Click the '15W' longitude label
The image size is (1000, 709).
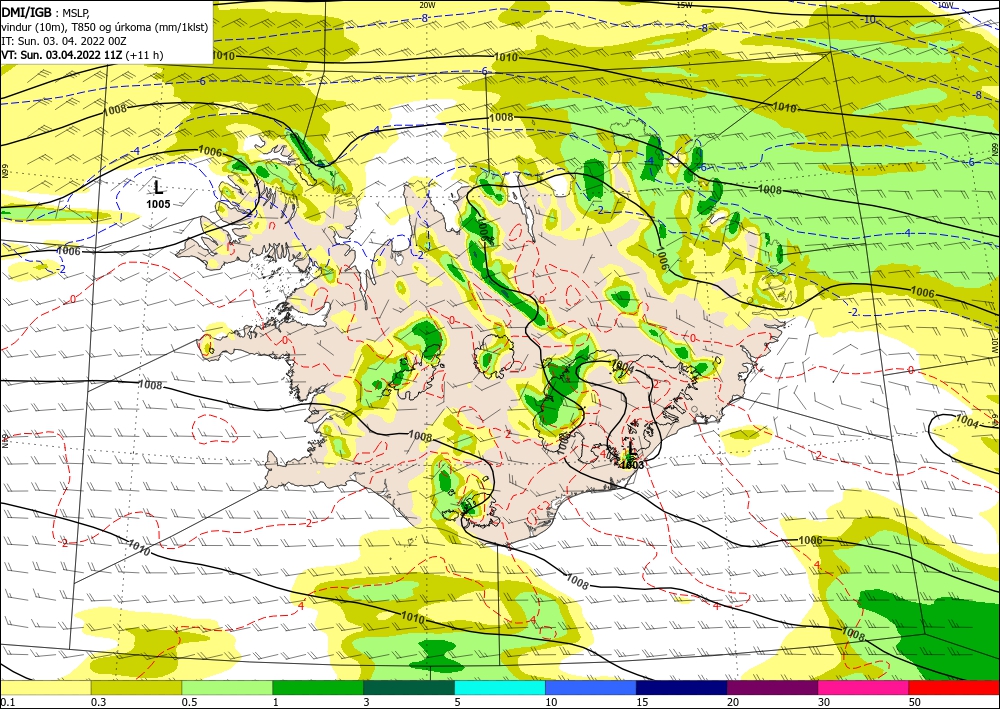(x=684, y=4)
